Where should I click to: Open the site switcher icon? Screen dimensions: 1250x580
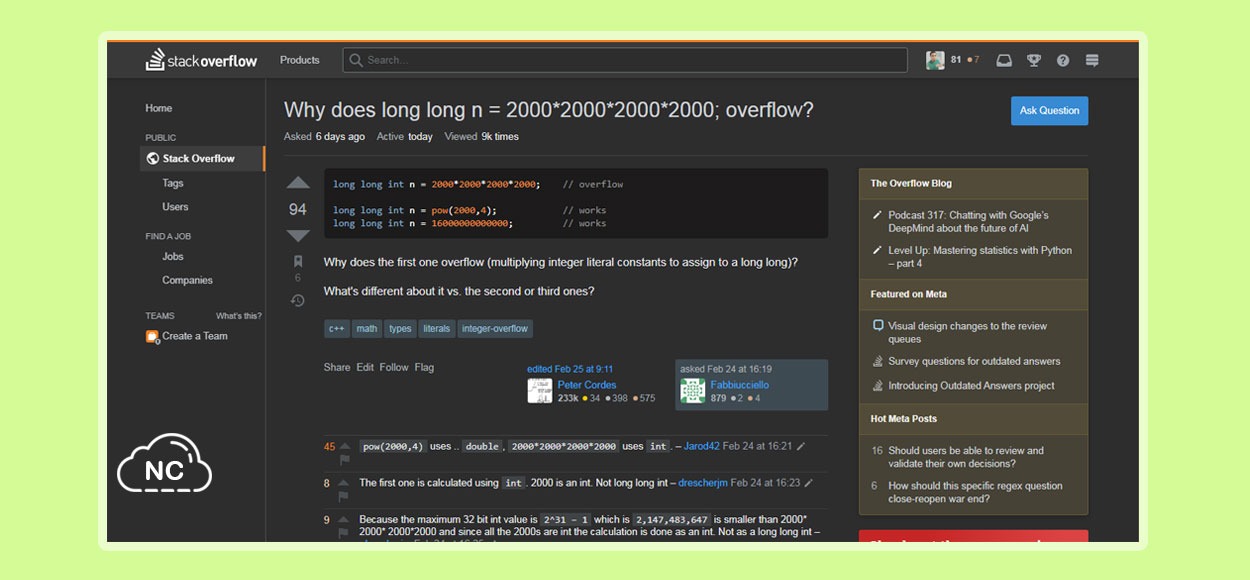pyautogui.click(x=1092, y=60)
